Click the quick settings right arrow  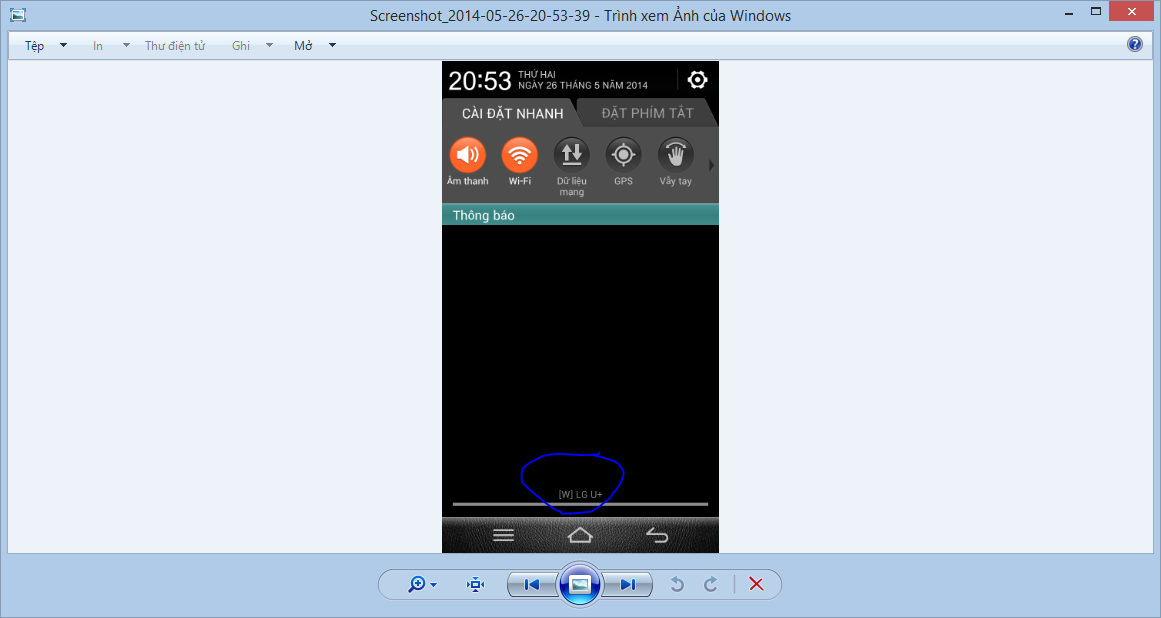[x=712, y=165]
